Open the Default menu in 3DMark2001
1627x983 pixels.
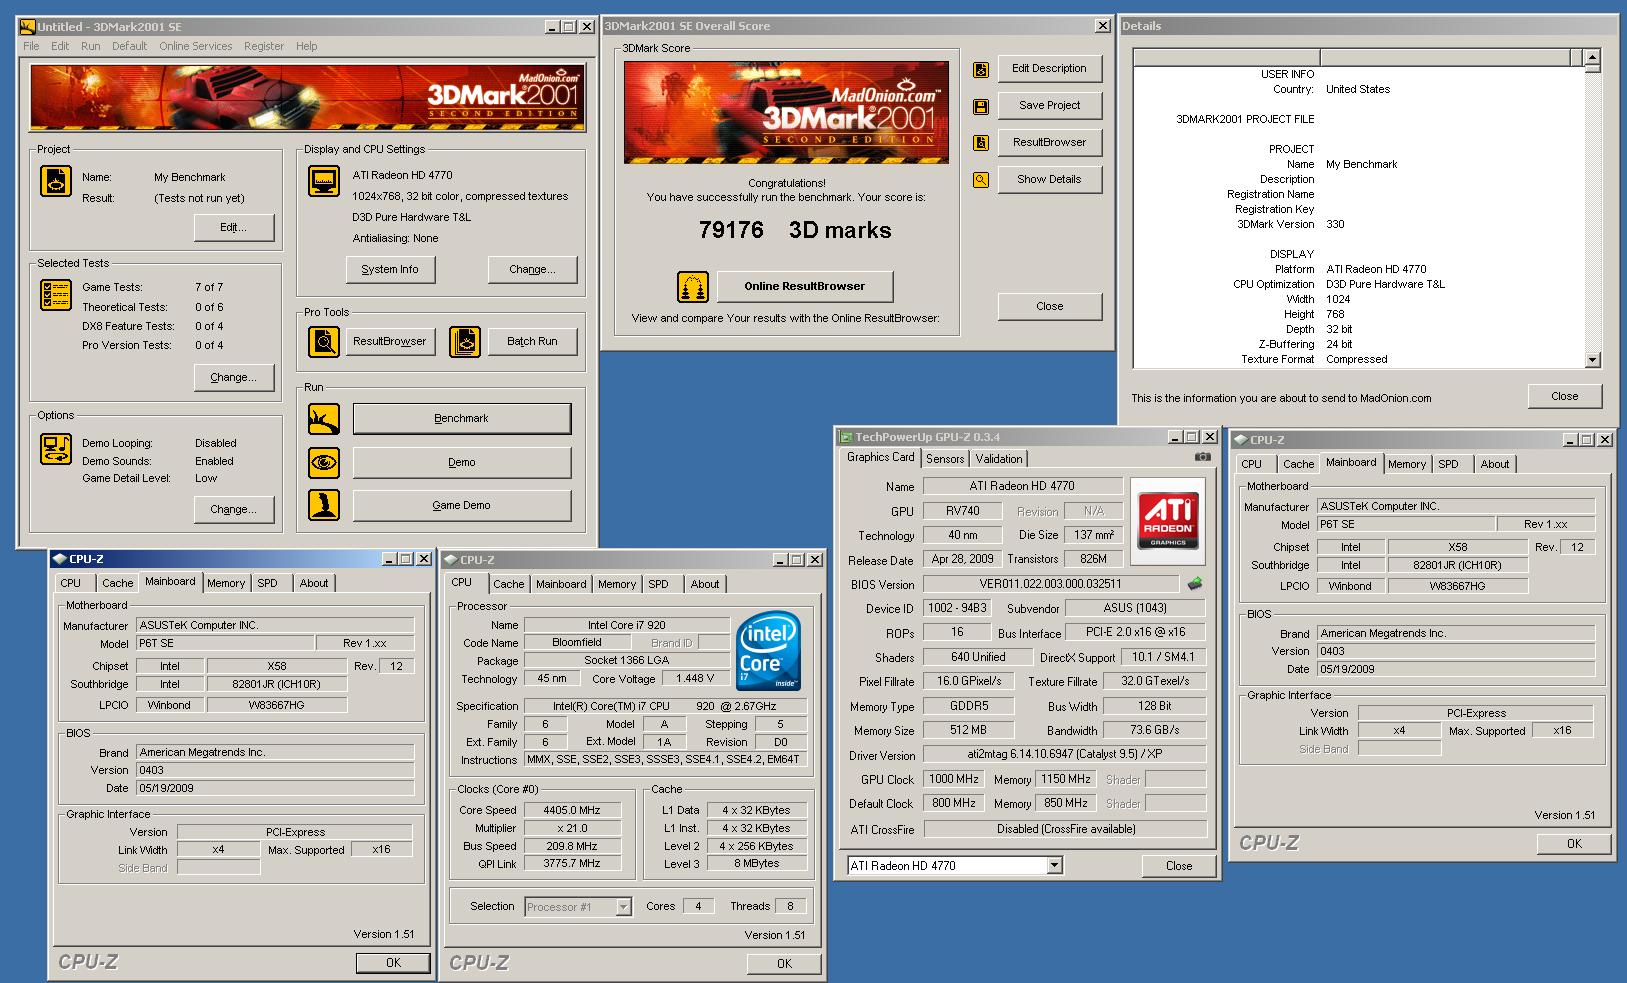(129, 46)
